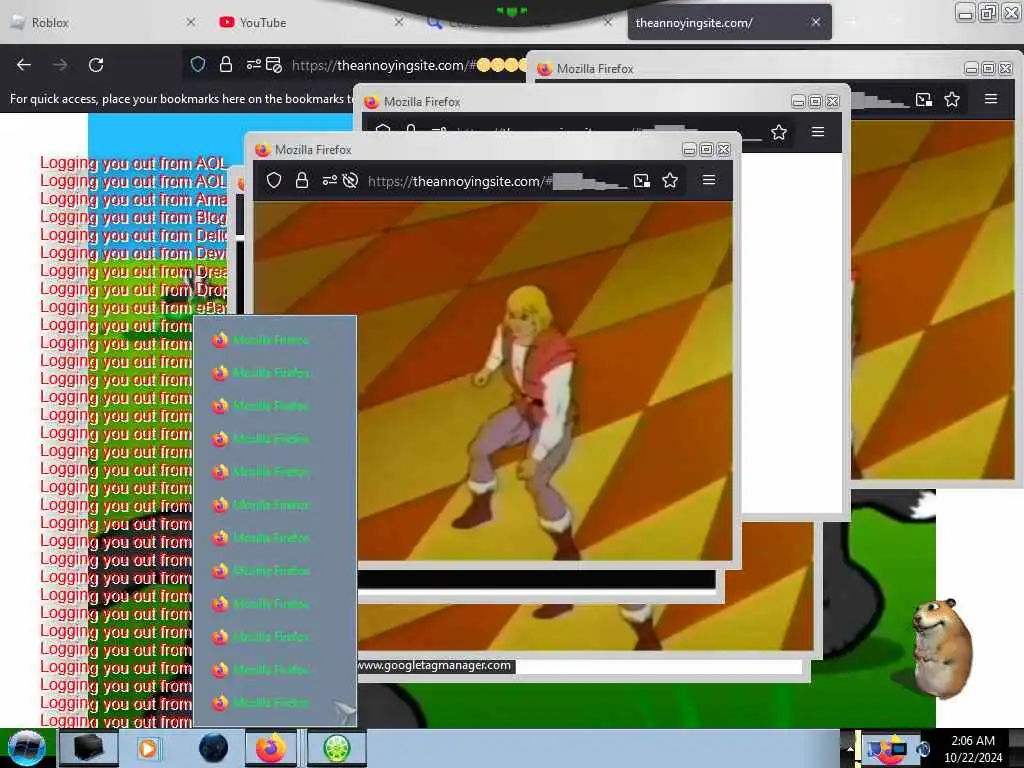Close the YouTube tab
The width and height of the screenshot is (1024, 768).
click(x=399, y=22)
